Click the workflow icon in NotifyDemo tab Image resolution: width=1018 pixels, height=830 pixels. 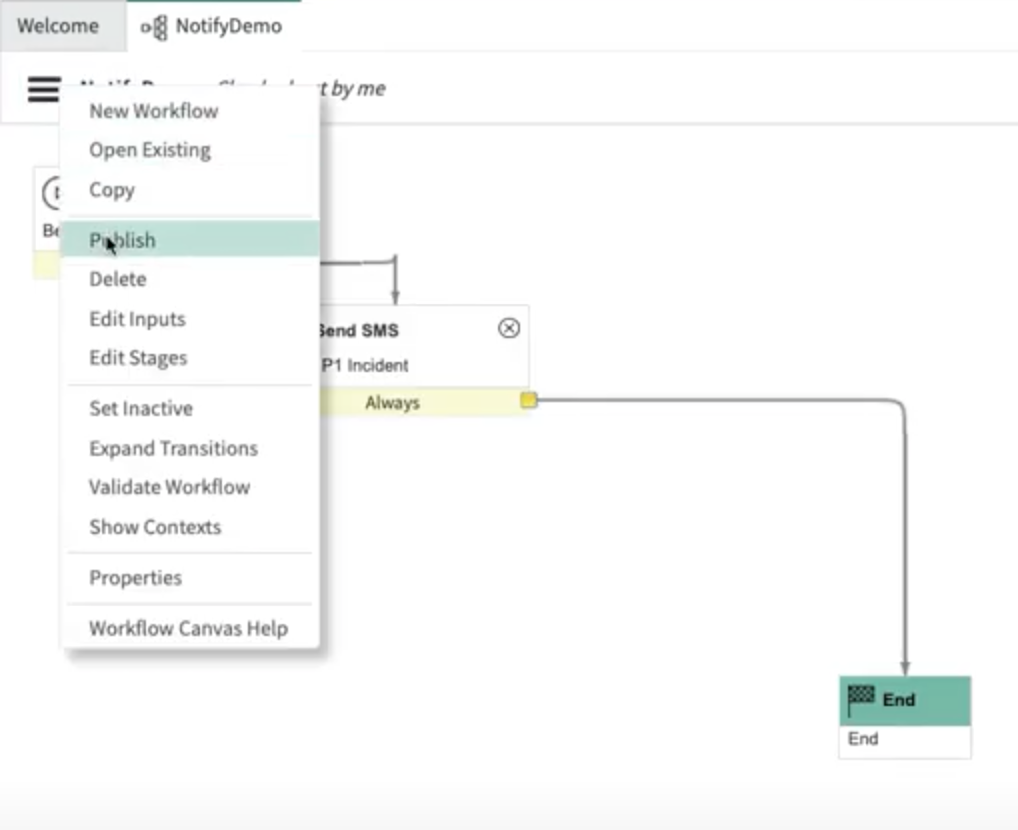pos(155,27)
